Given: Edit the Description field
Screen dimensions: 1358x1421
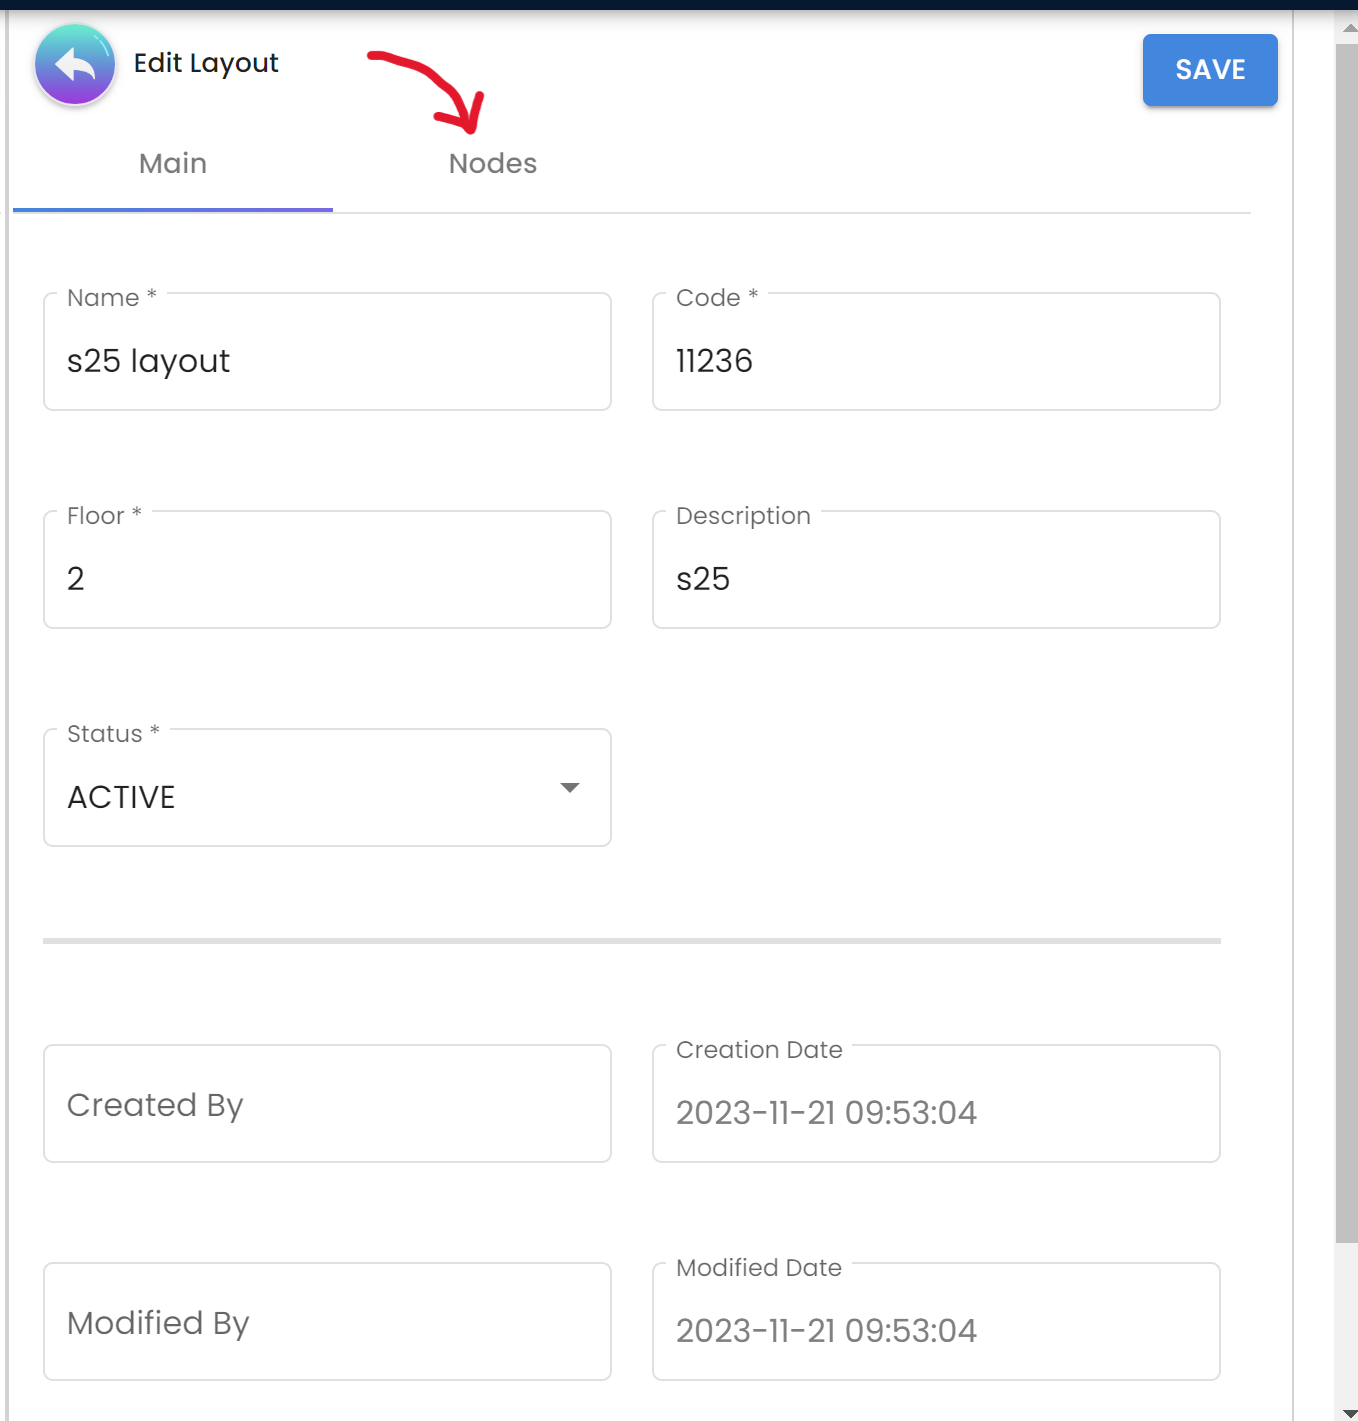Looking at the screenshot, I should (935, 579).
